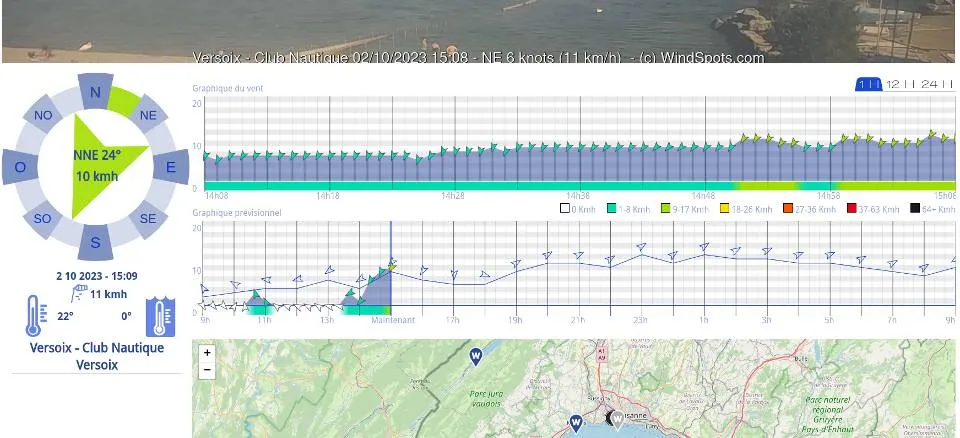Click the SO segment of the compass
Screen dimensions: 960x438
tap(42, 219)
